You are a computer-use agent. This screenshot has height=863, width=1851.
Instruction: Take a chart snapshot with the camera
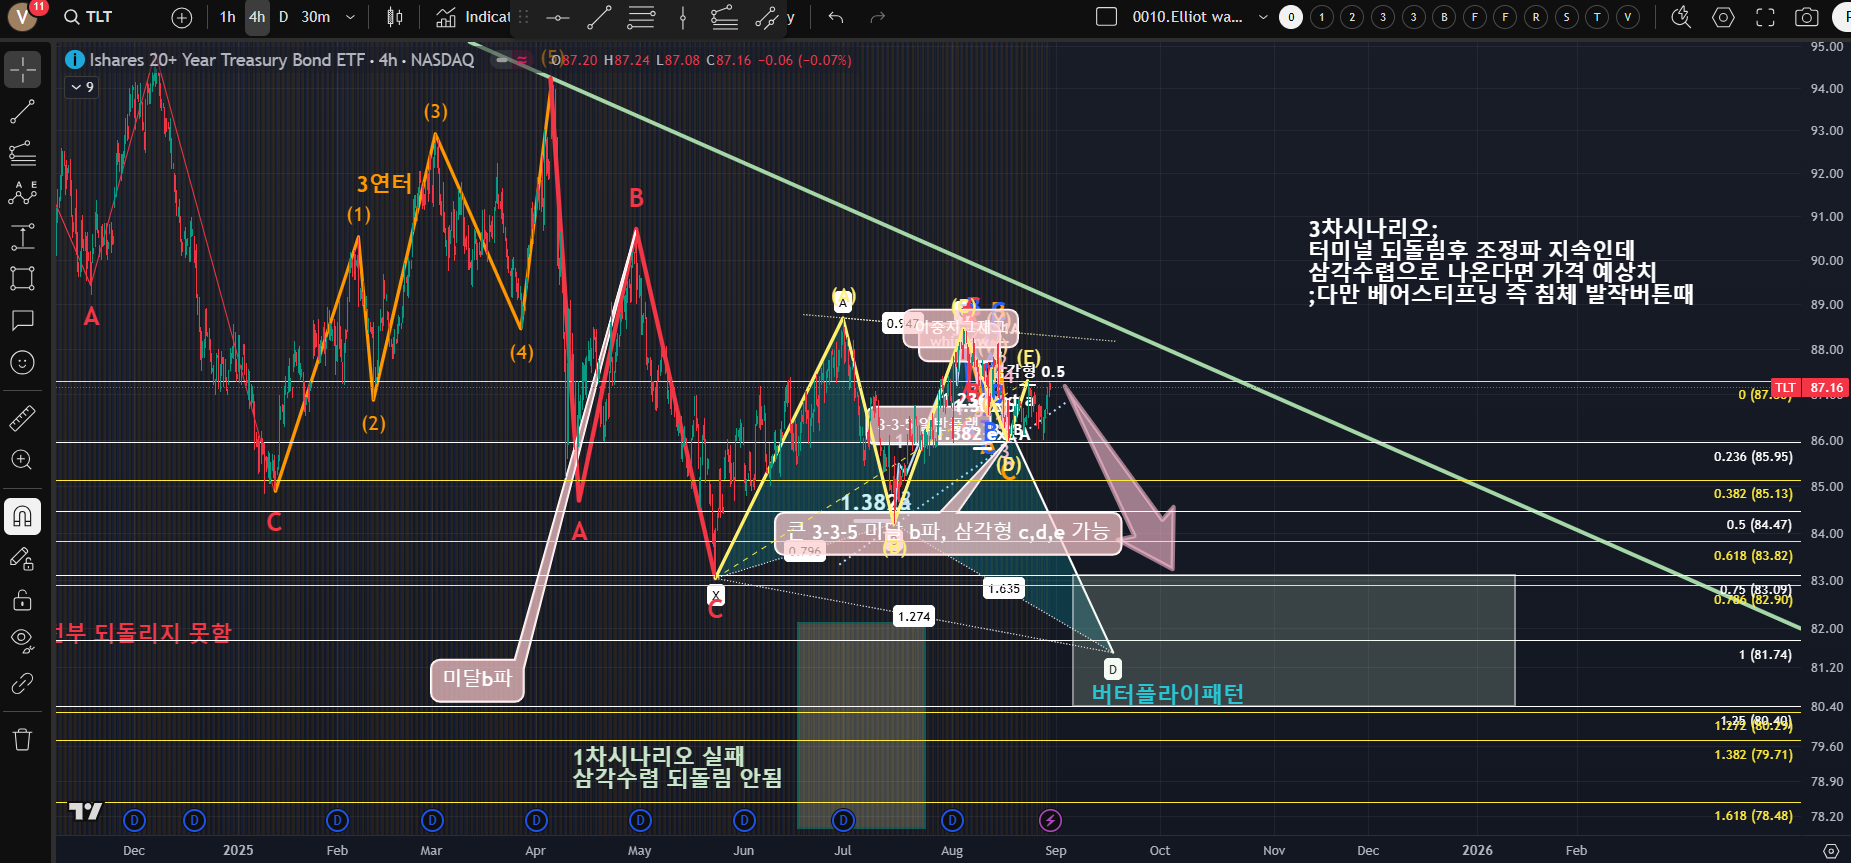pyautogui.click(x=1806, y=17)
